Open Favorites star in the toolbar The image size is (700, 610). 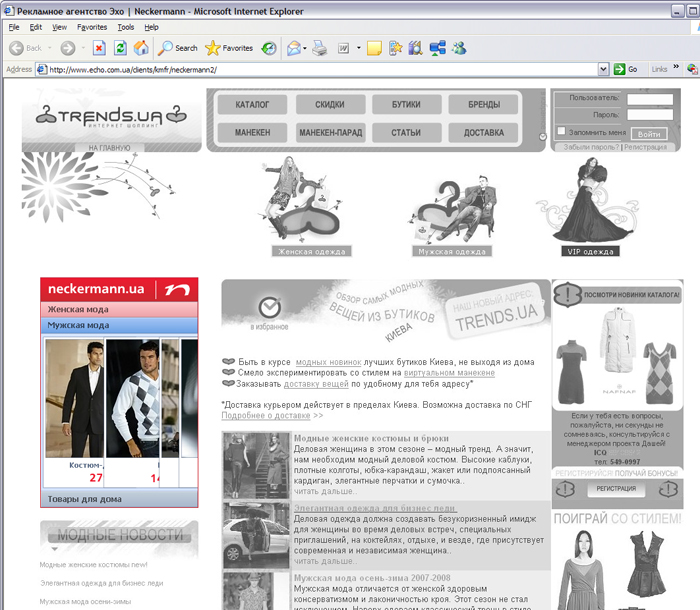coord(228,48)
